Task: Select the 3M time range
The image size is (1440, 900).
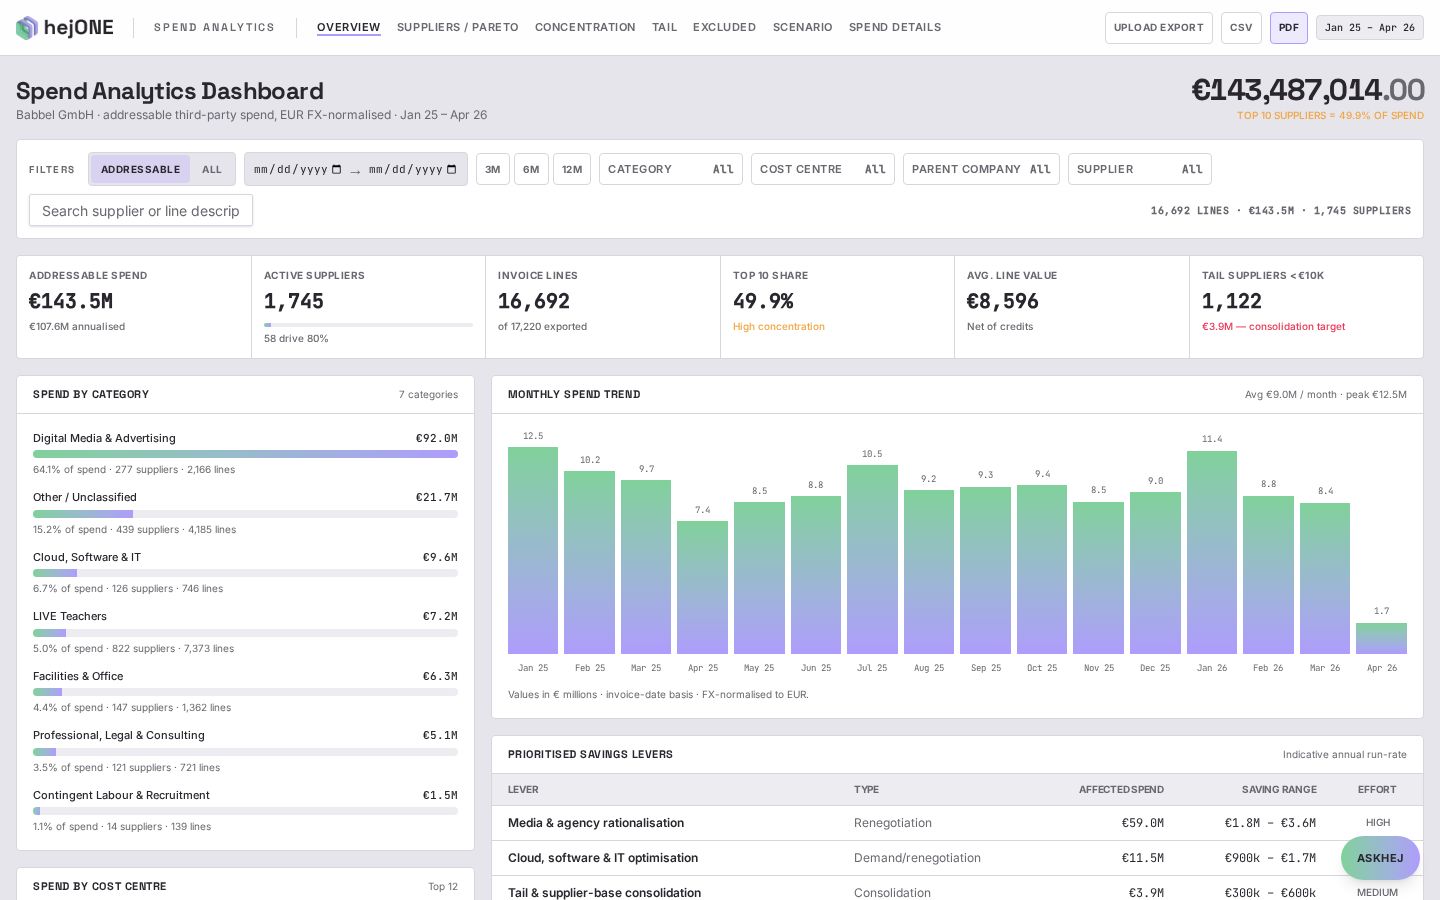Action: 493,169
